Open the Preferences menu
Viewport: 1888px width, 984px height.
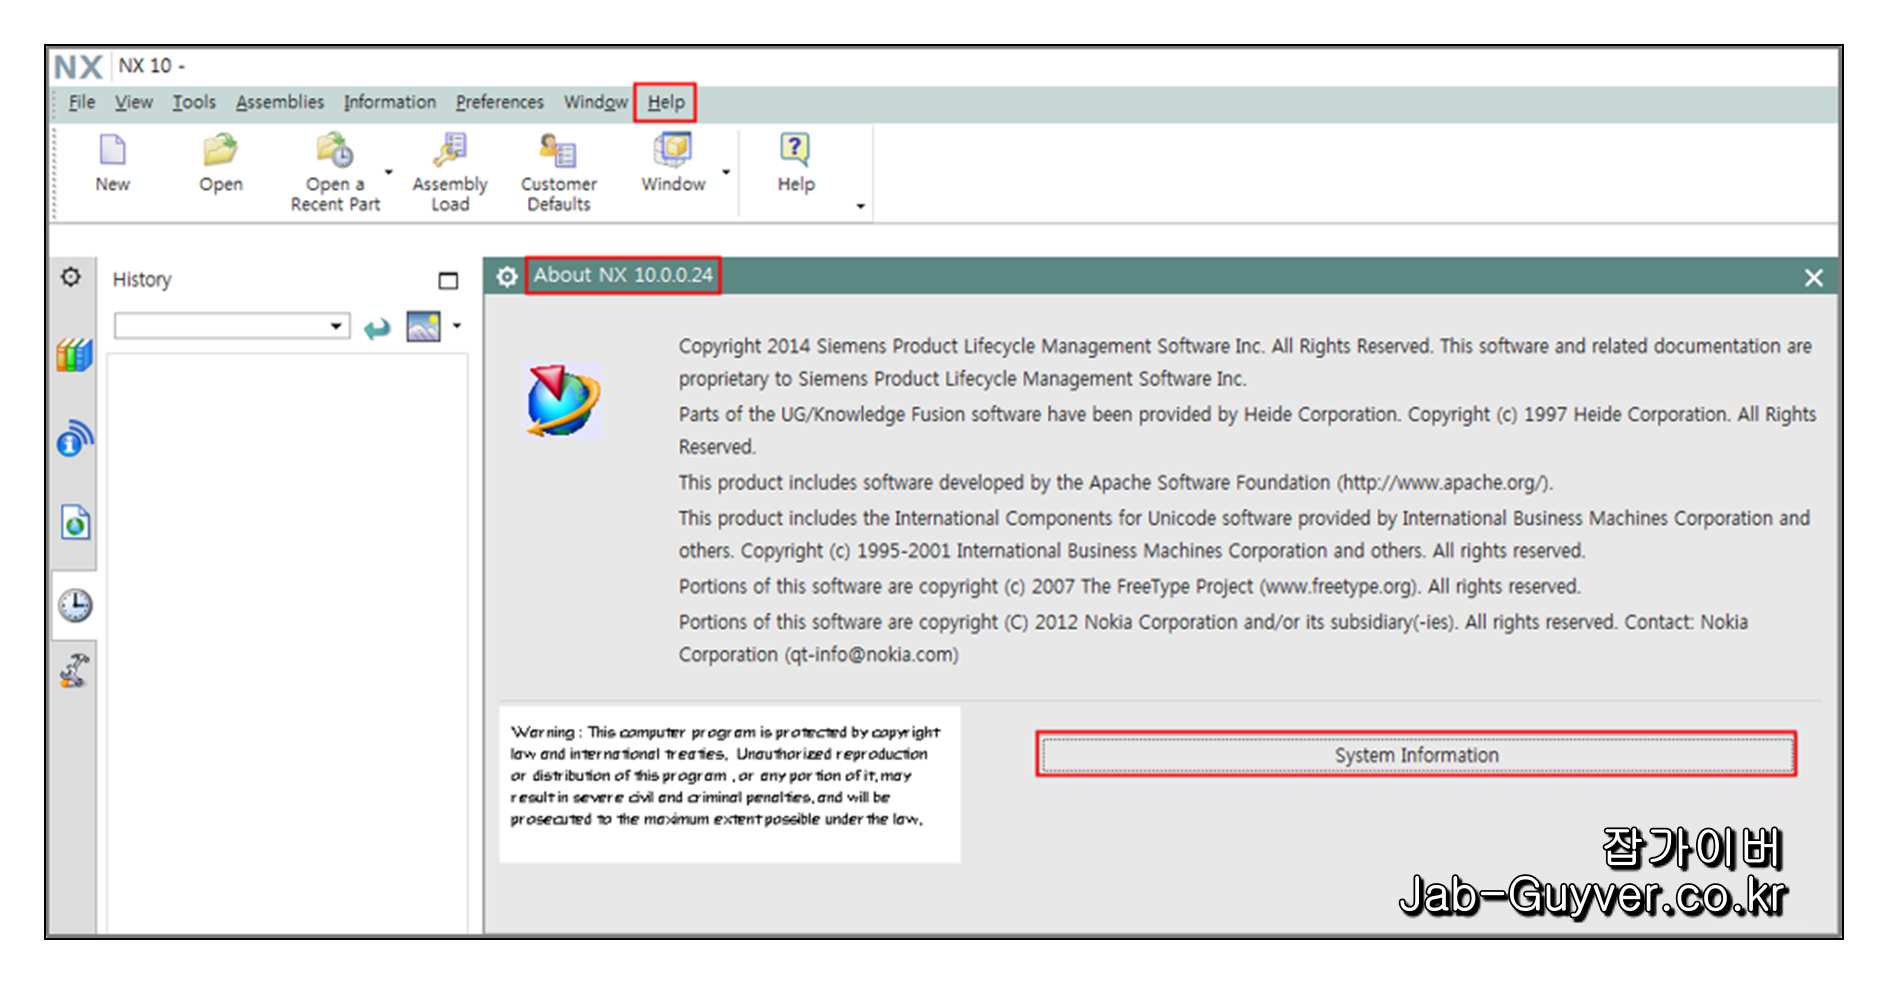tap(499, 102)
